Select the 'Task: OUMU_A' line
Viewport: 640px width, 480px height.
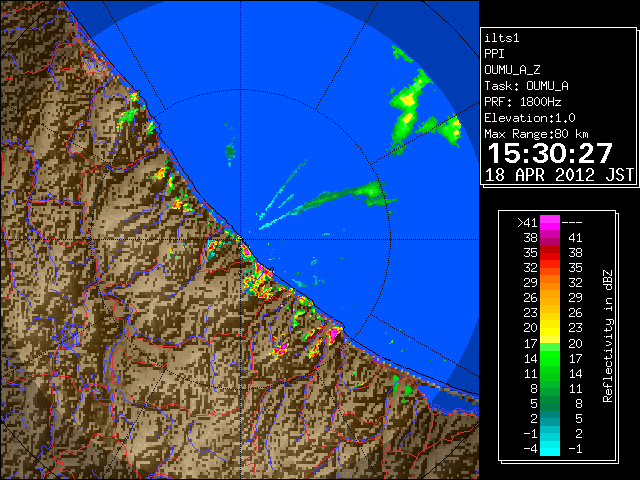tap(527, 86)
